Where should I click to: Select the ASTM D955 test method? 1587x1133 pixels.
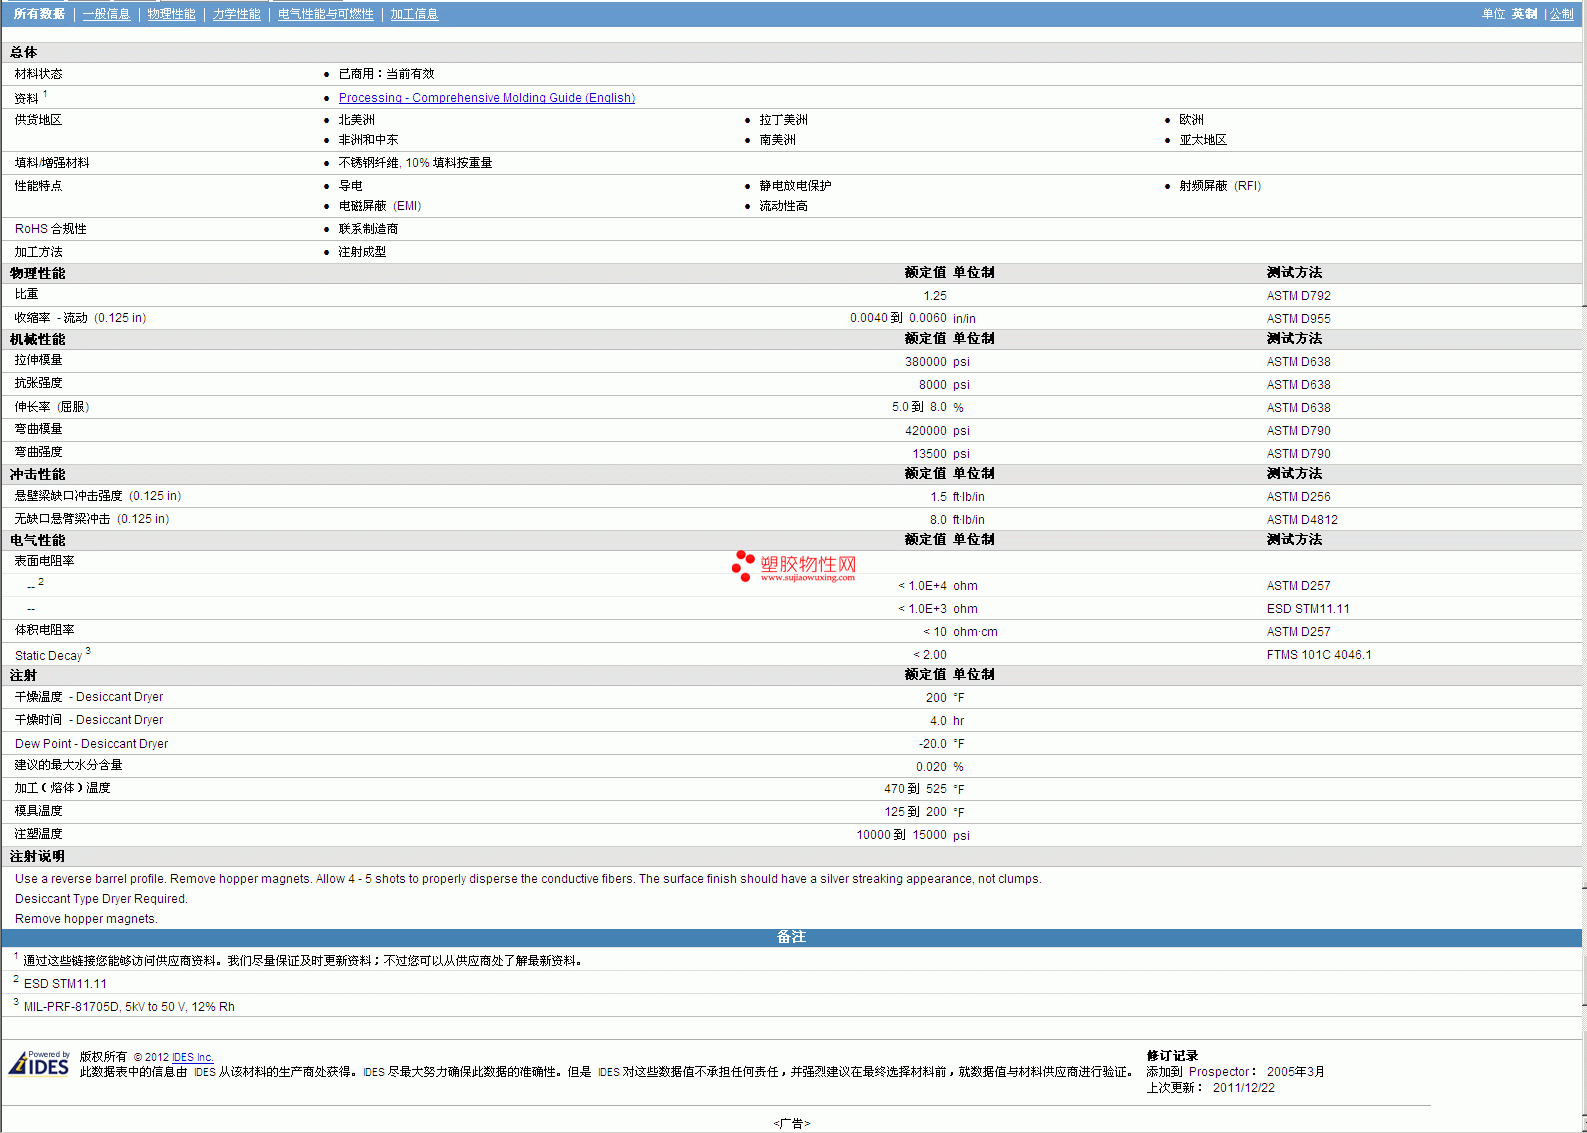pyautogui.click(x=1298, y=319)
